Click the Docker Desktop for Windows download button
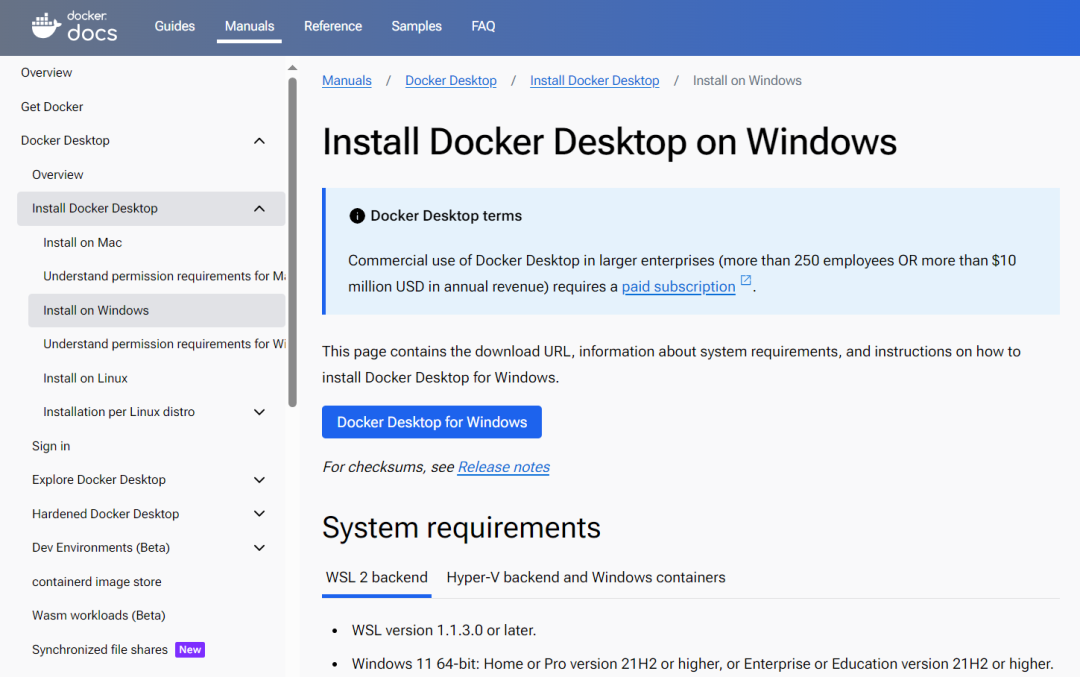The width and height of the screenshot is (1080, 677). 432,422
